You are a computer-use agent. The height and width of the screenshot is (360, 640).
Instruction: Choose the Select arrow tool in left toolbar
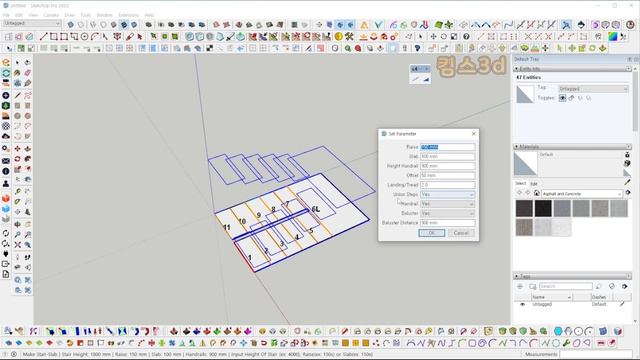pos(17,62)
